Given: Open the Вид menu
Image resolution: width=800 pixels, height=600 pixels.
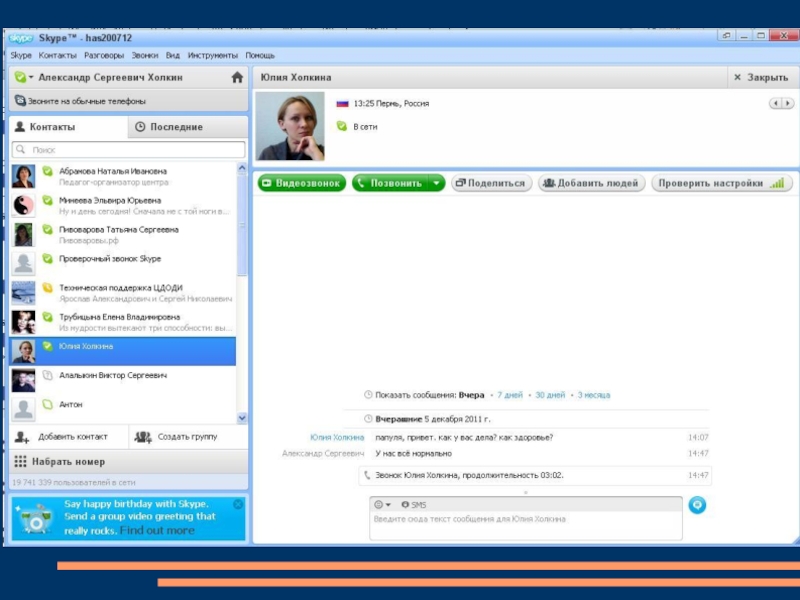Looking at the screenshot, I should 173,55.
